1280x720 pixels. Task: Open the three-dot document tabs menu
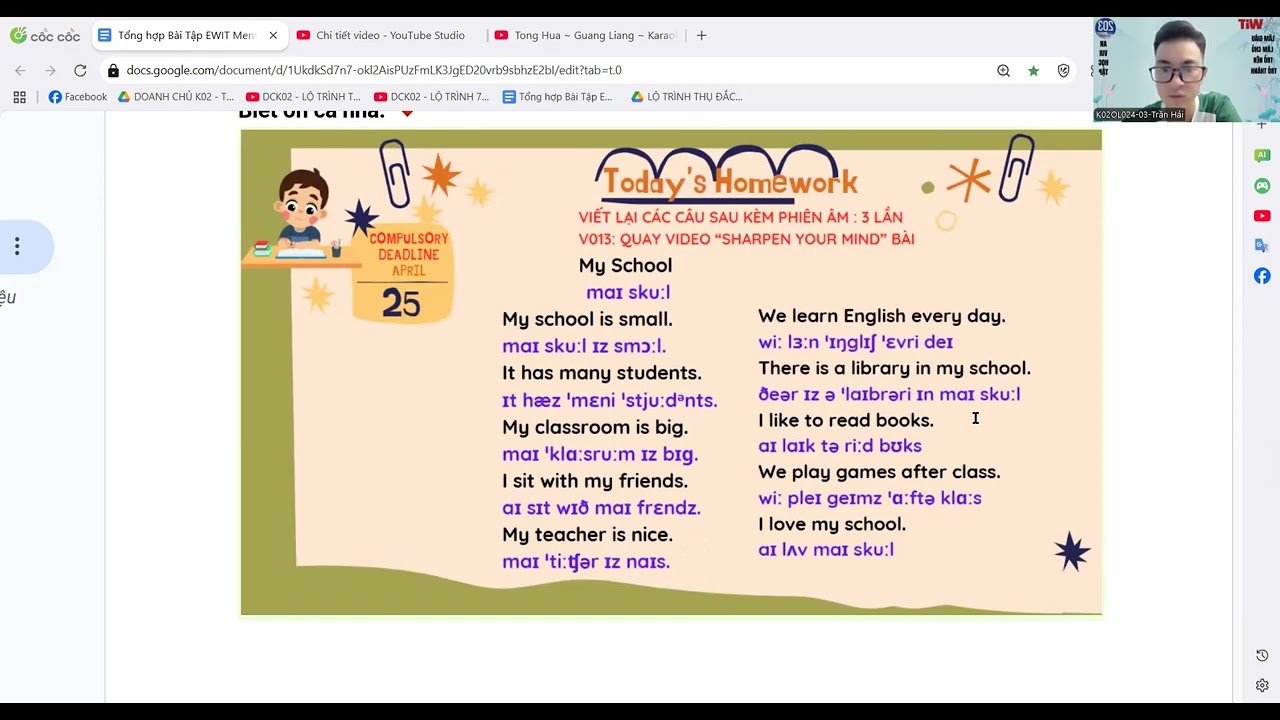[x=17, y=246]
